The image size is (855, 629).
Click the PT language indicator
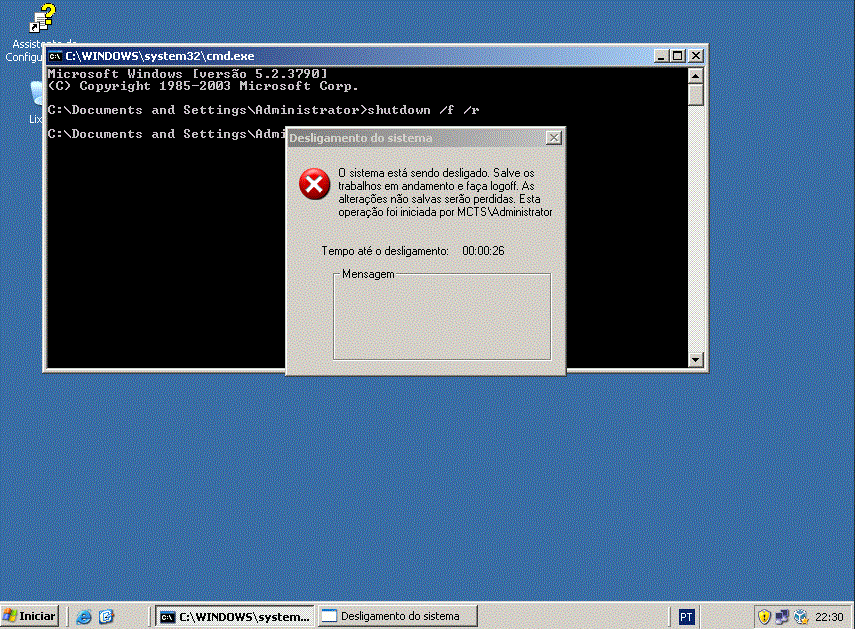click(x=687, y=617)
